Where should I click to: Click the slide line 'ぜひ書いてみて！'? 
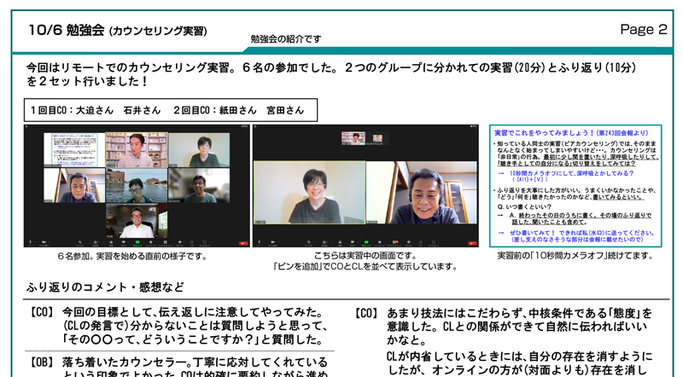click(533, 233)
